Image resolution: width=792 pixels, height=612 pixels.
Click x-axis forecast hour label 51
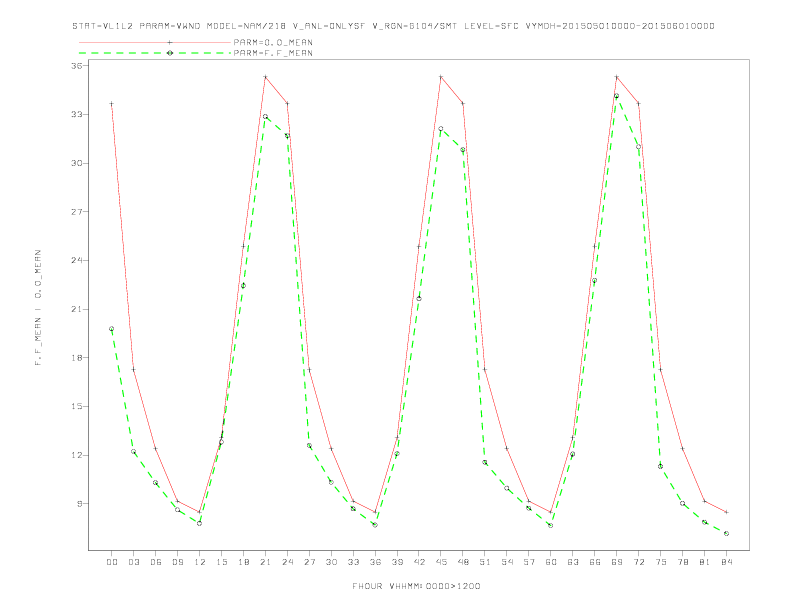[485, 562]
